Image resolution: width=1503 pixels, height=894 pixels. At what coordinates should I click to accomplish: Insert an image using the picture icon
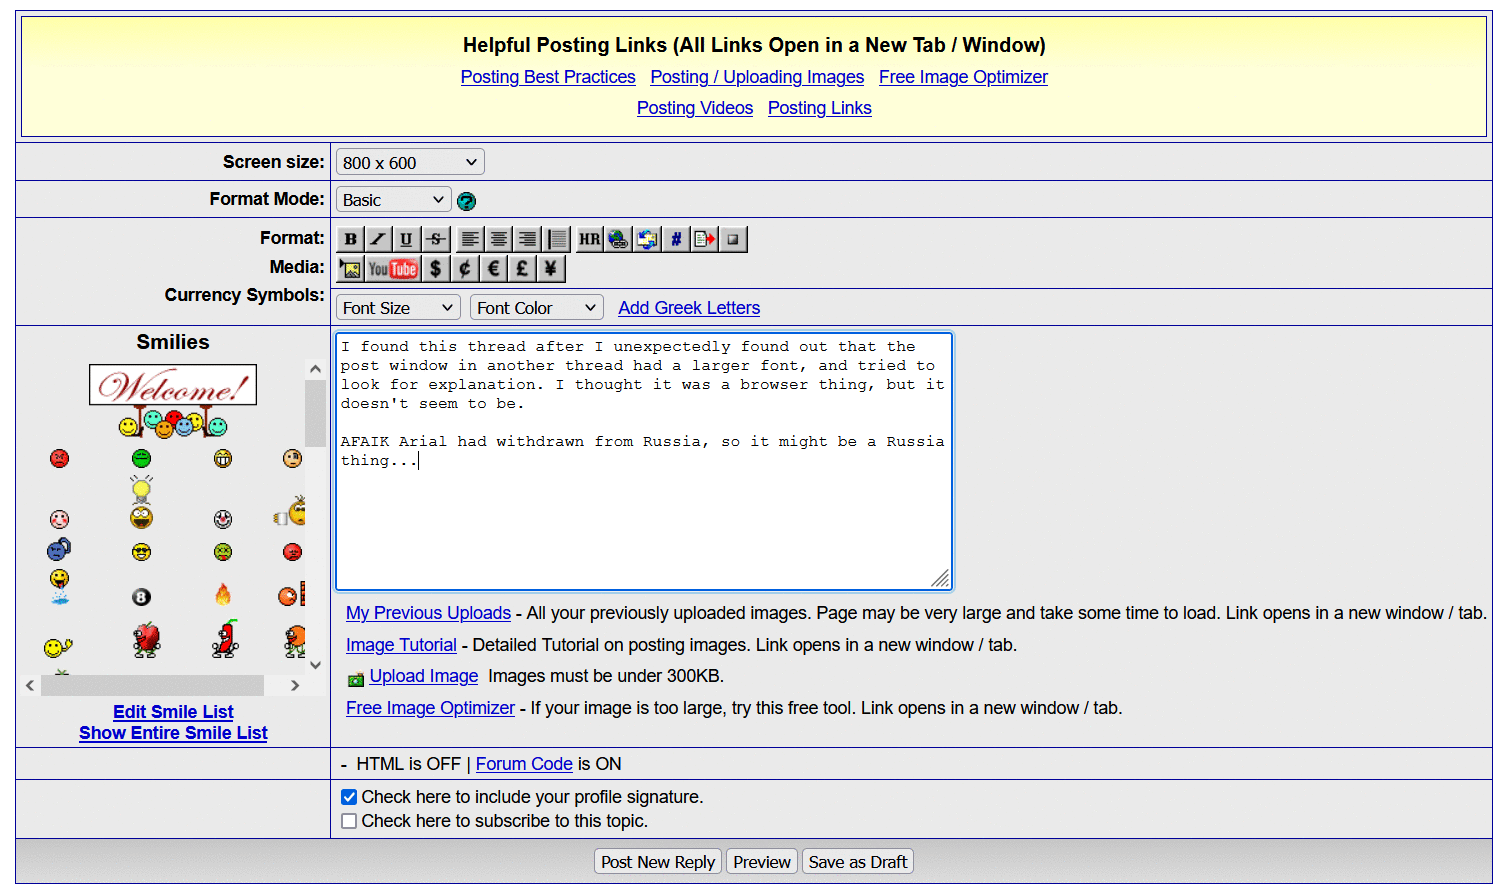pyautogui.click(x=350, y=268)
